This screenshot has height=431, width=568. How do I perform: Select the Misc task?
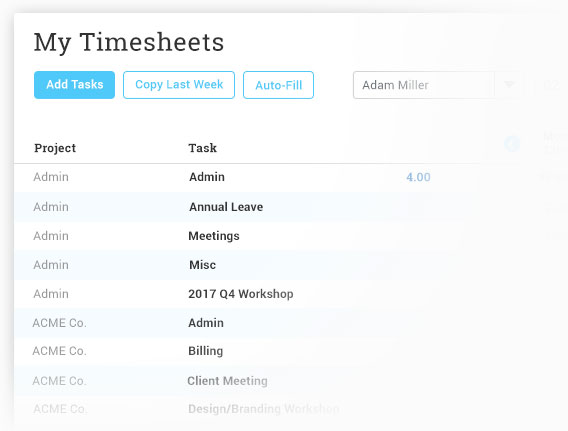tap(202, 265)
